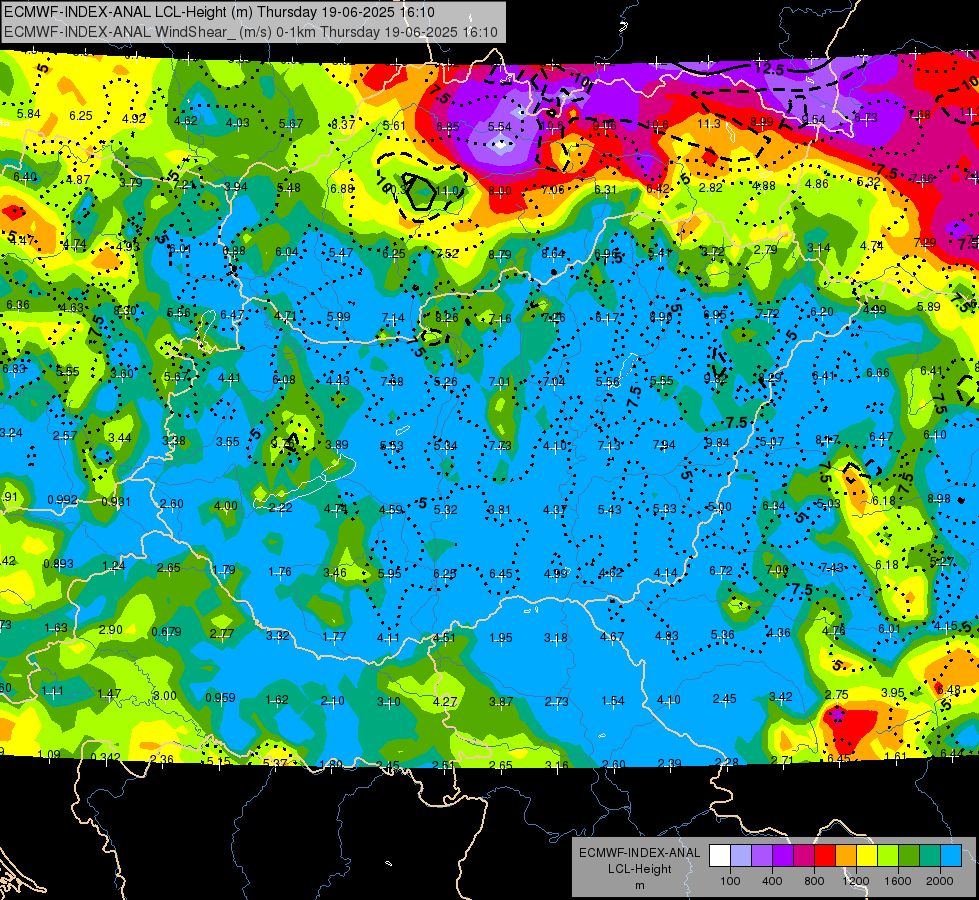This screenshot has height=900, width=979.
Task: Click the wind shear value '9.32'
Action: (x=716, y=378)
